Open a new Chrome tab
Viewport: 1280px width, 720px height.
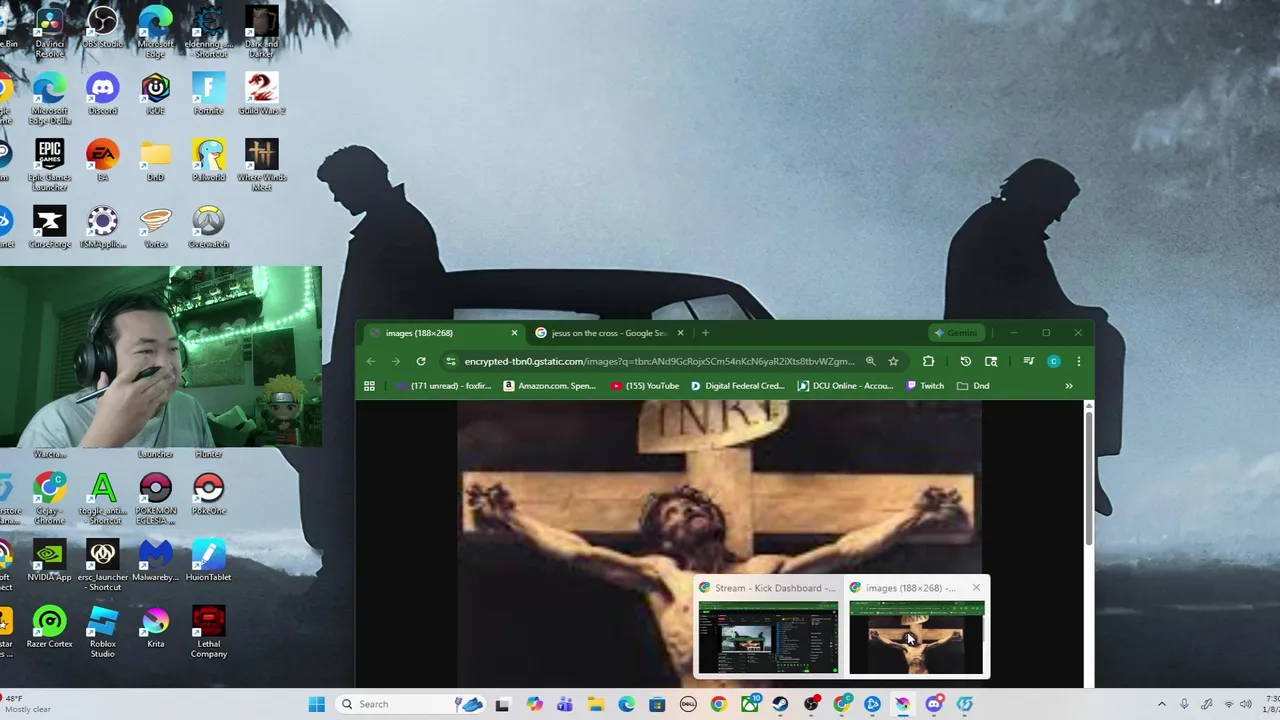coord(705,333)
